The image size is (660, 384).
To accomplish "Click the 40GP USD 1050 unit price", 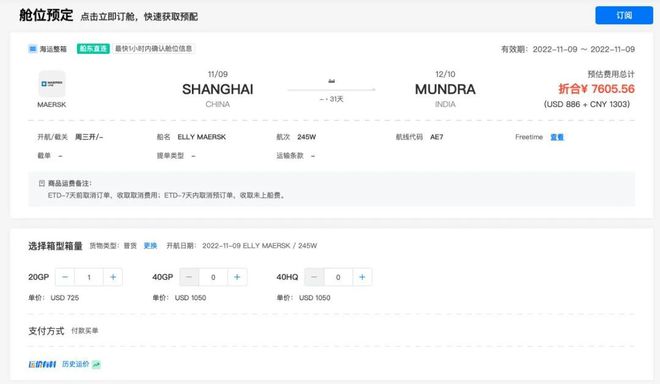I will [x=190, y=298].
